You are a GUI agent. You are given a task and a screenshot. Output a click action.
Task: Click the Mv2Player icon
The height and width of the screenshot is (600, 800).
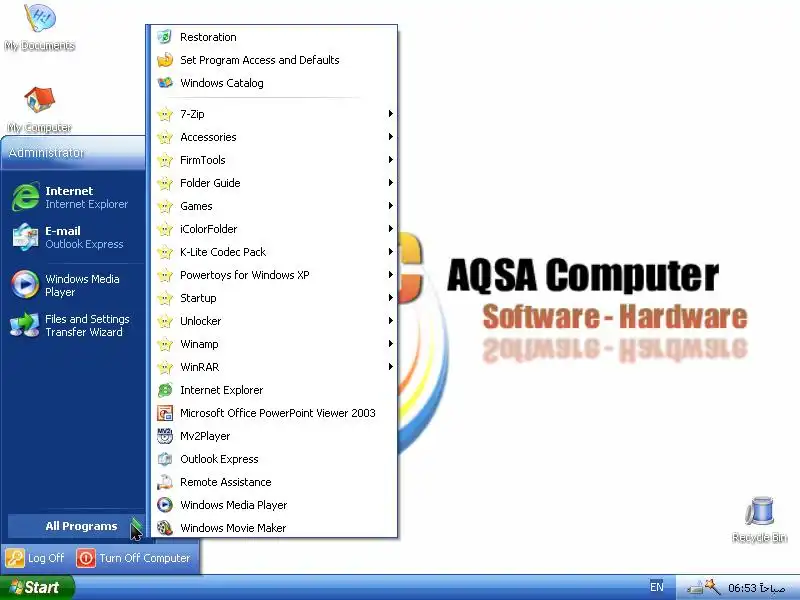pyautogui.click(x=165, y=436)
